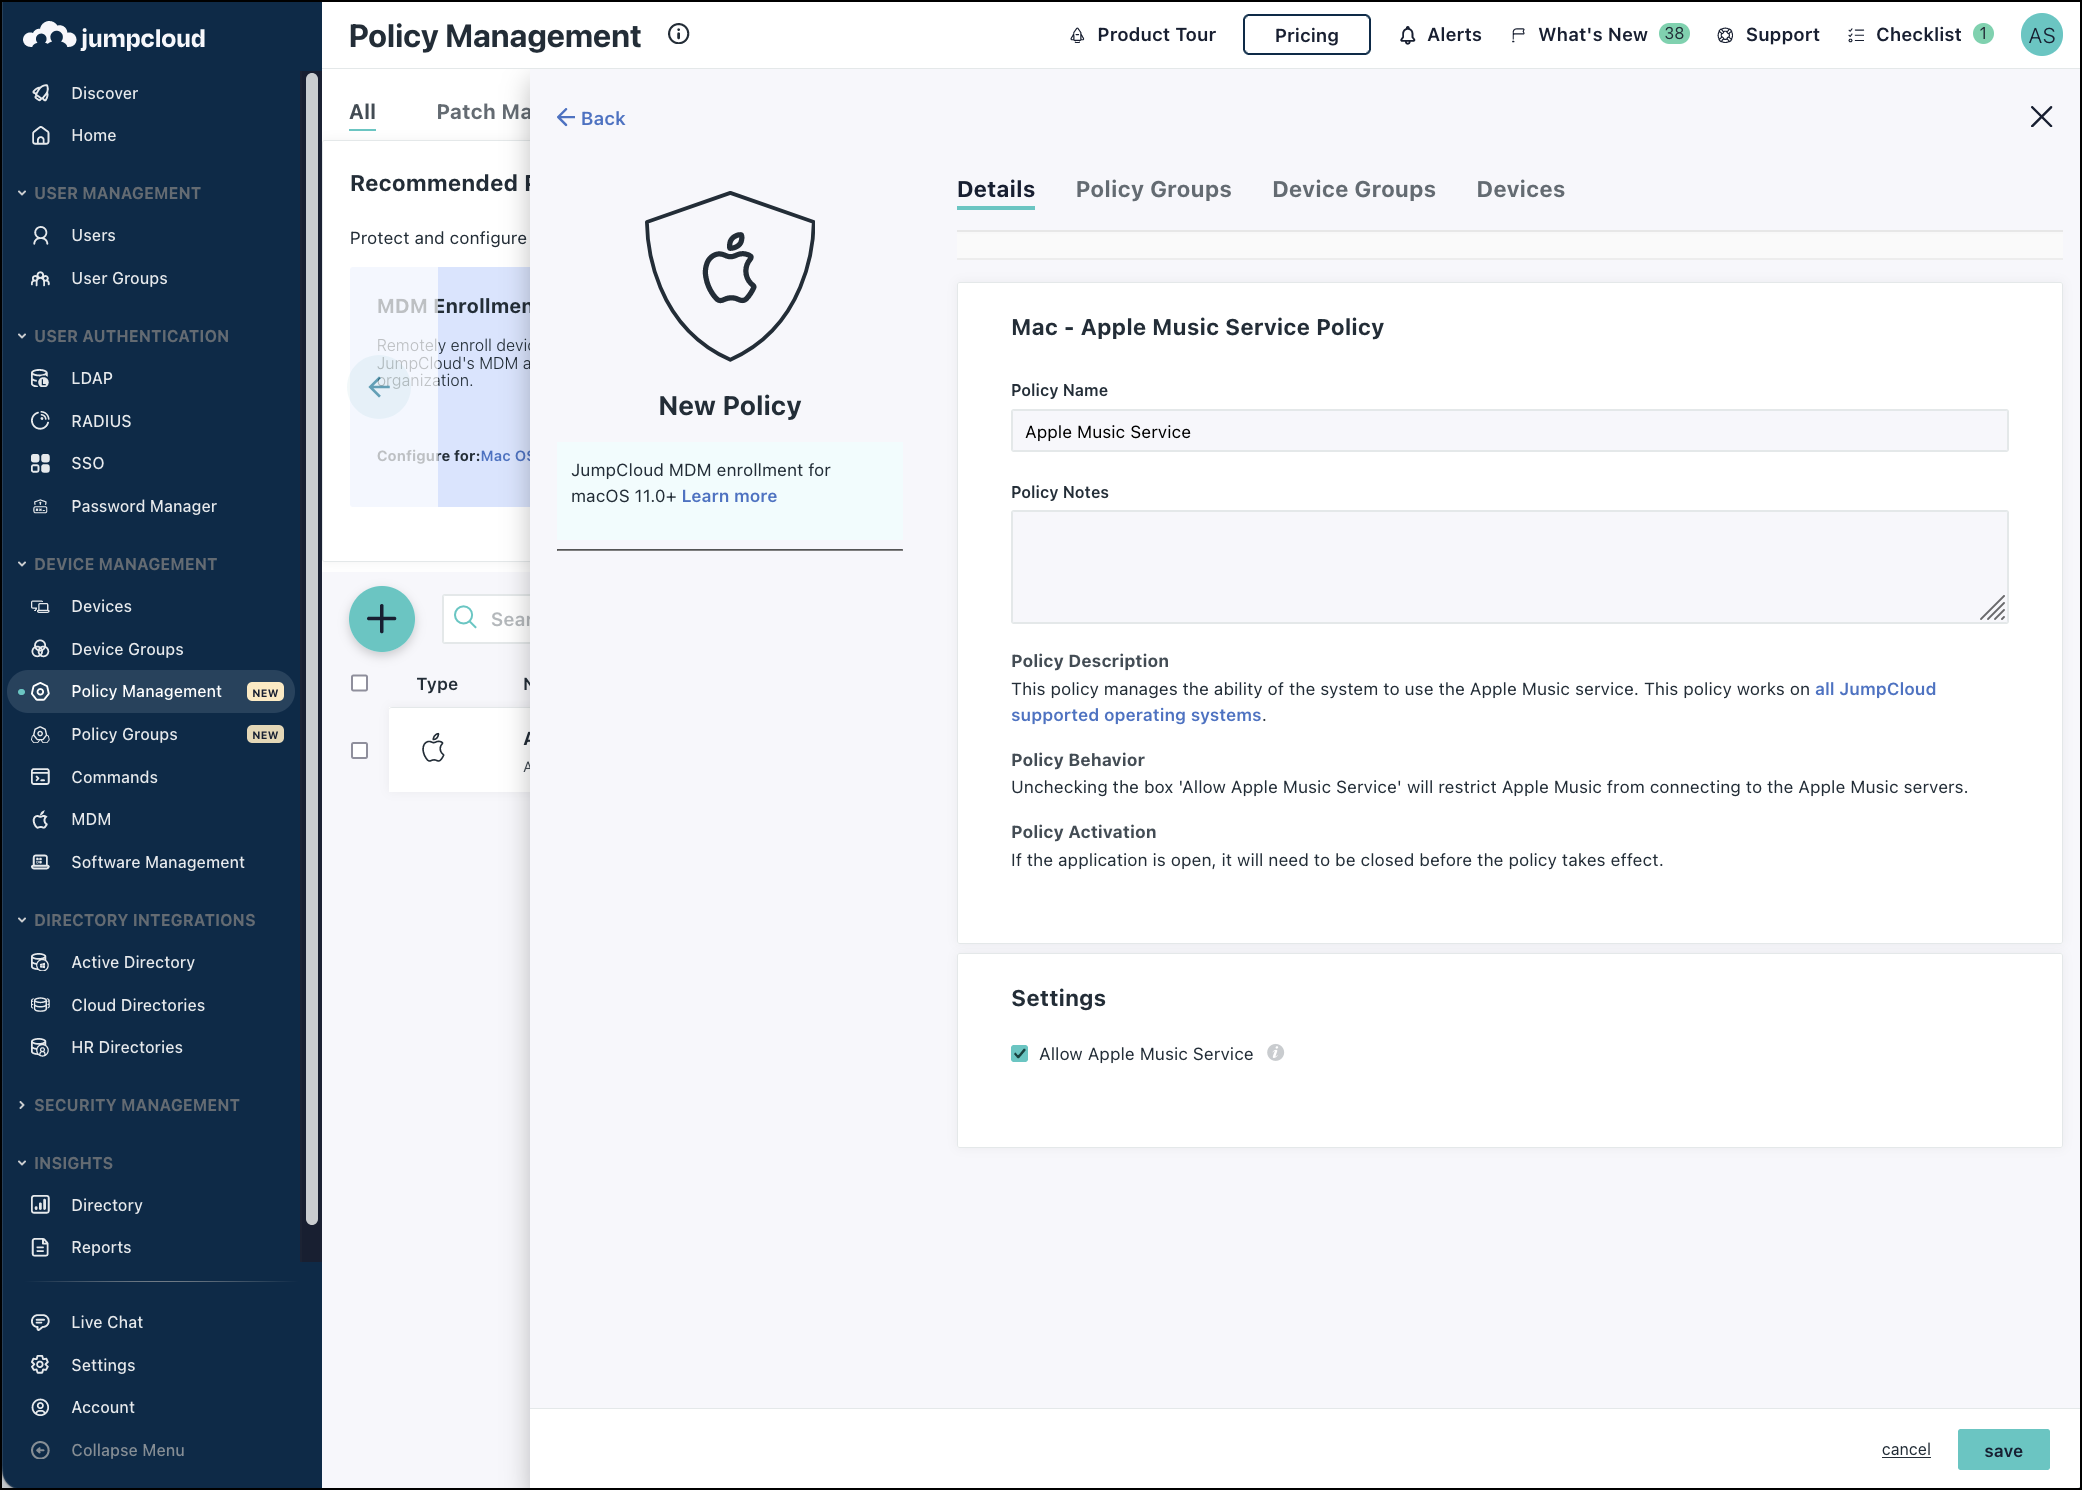Click into the Policy Notes text area
2082x1490 pixels.
tap(1508, 567)
